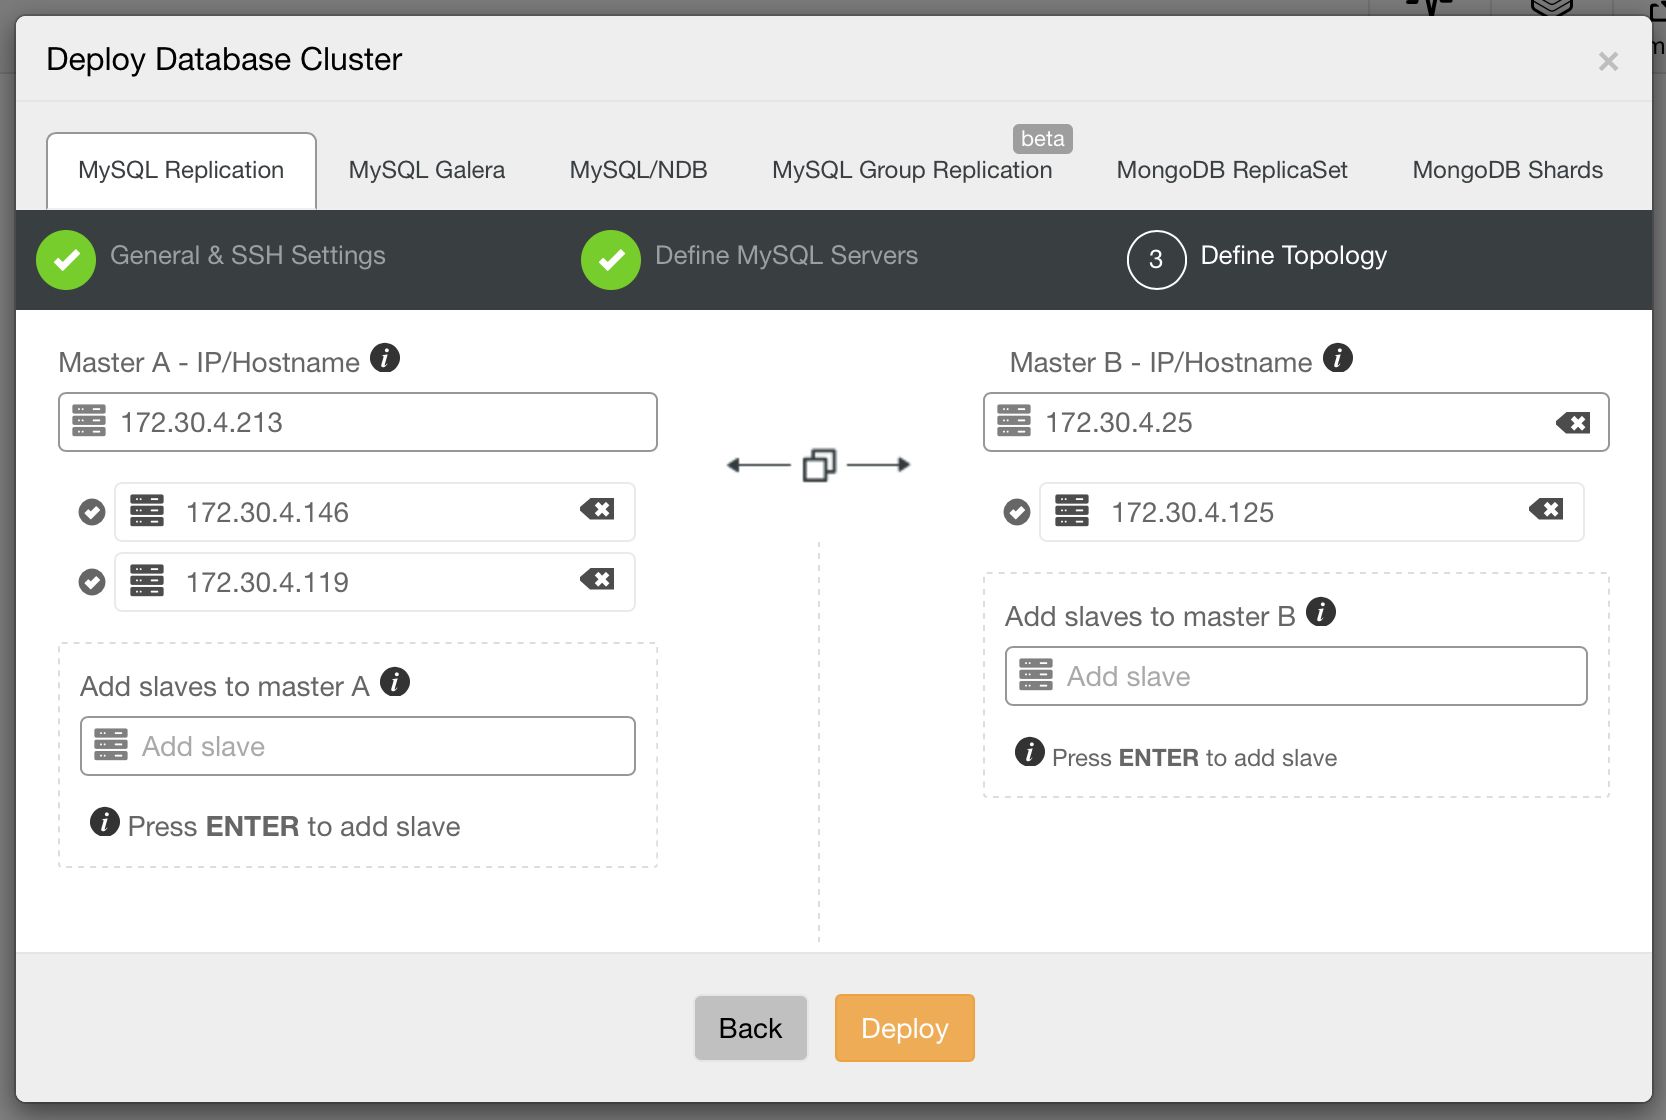Toggle check icon beside slave 172.30.4.119
Image resolution: width=1666 pixels, height=1120 pixels.
(92, 582)
